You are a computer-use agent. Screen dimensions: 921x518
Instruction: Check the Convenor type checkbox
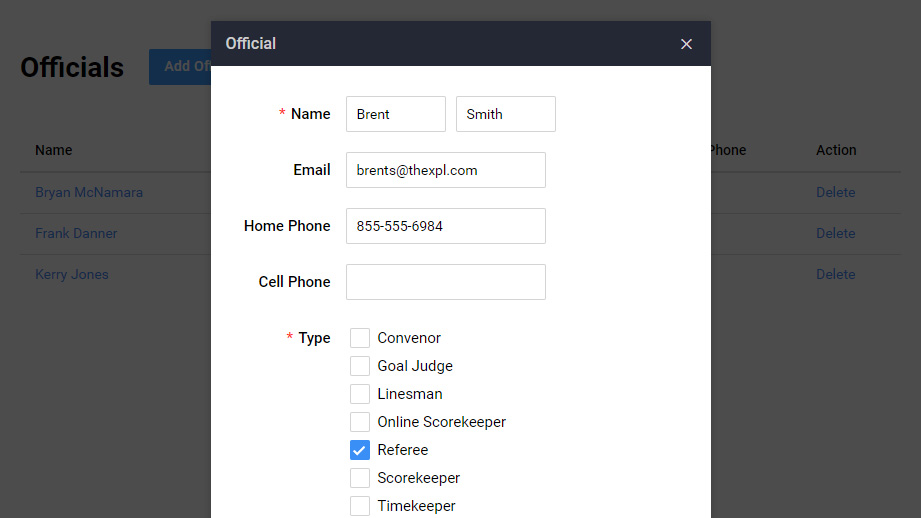click(360, 338)
